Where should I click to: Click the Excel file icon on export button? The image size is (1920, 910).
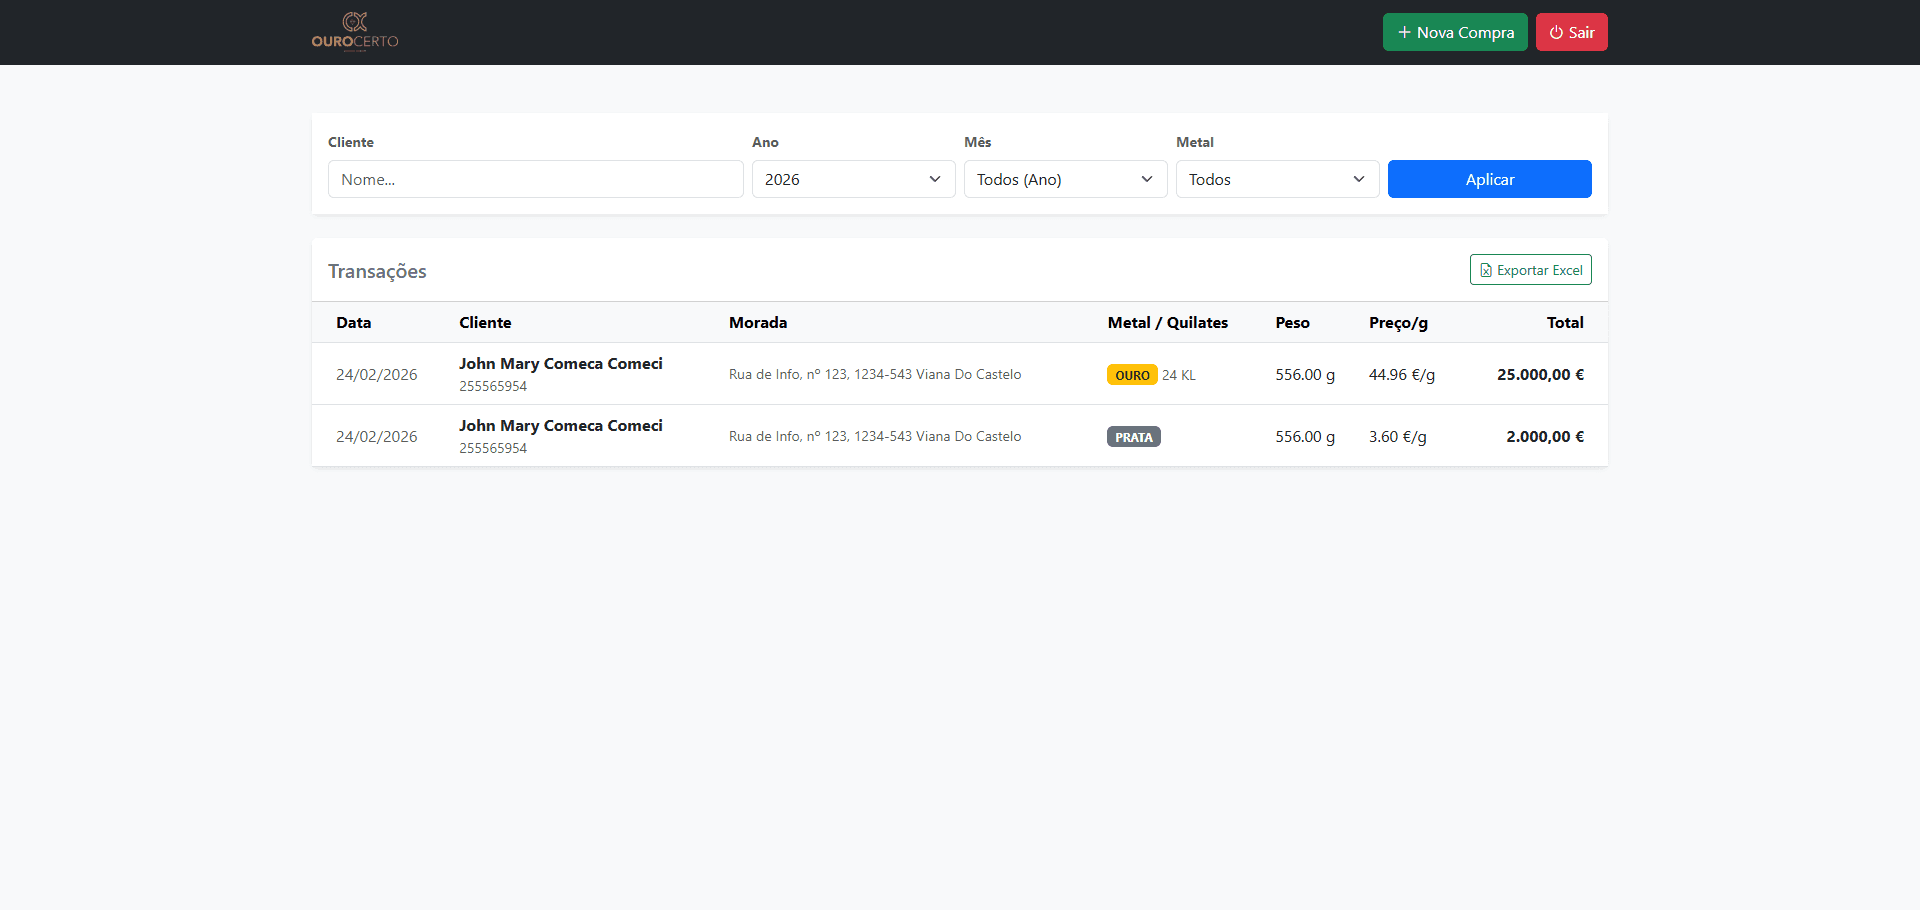point(1486,270)
